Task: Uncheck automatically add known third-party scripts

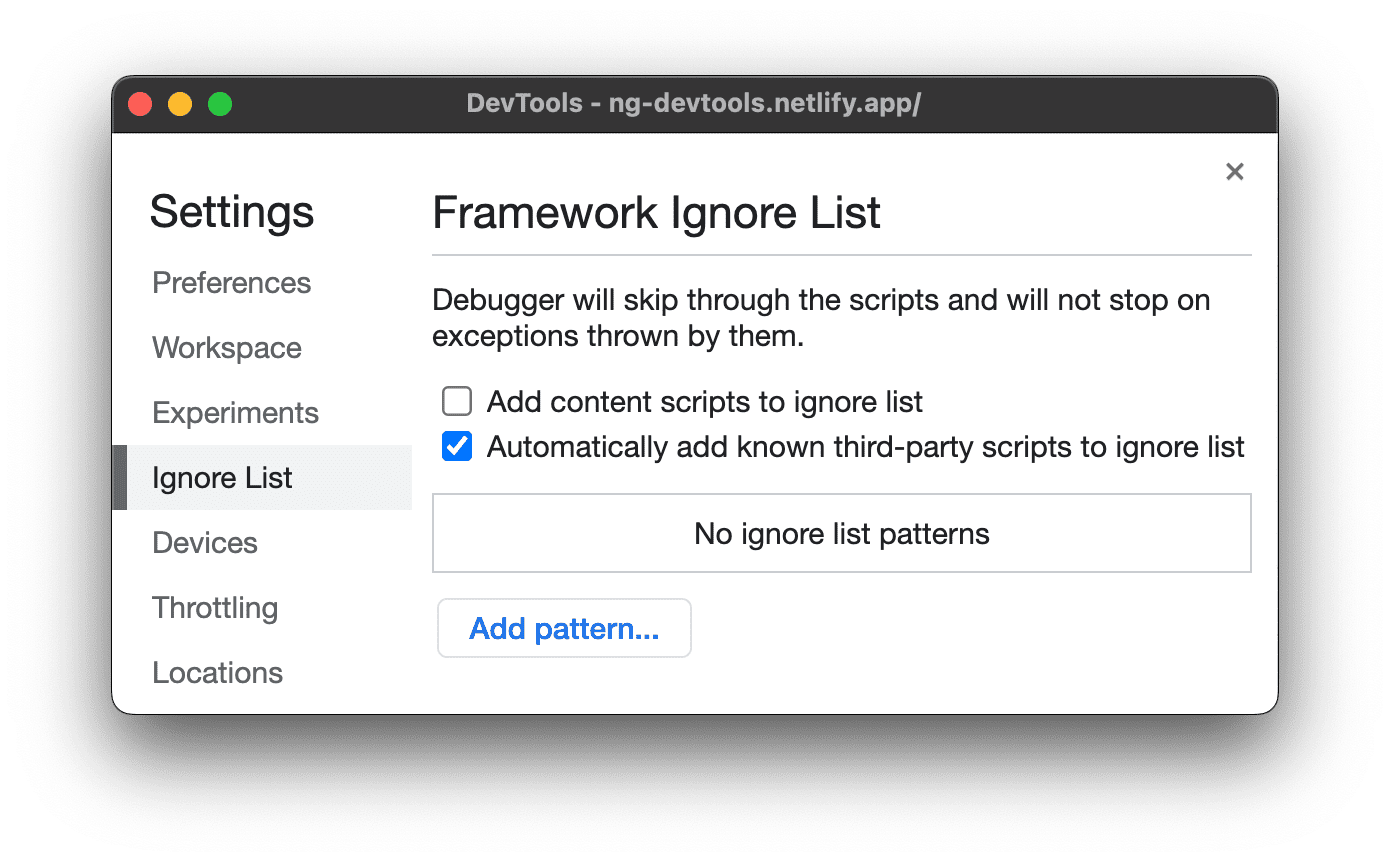Action: 456,446
